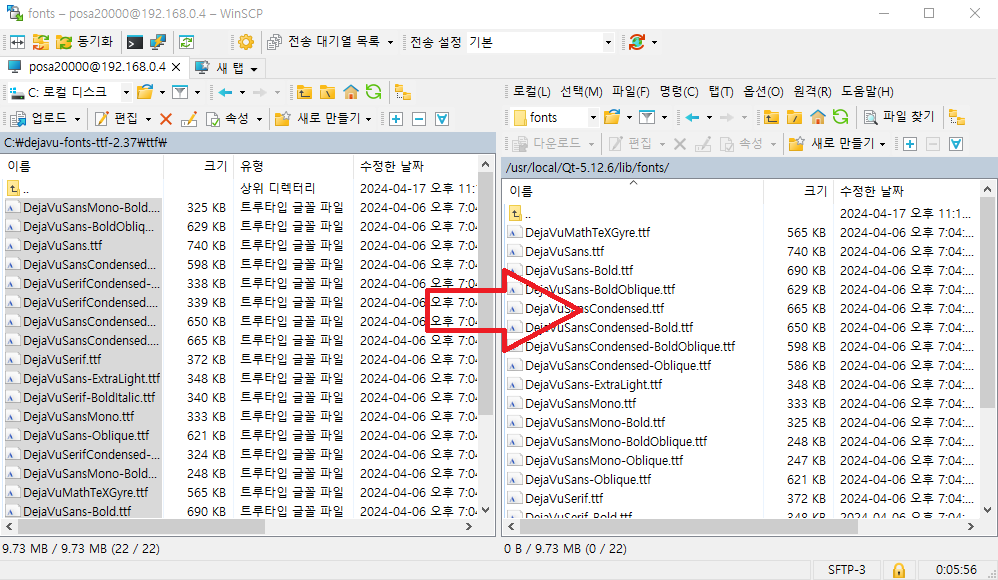Open the console terminal icon
Image resolution: width=998 pixels, height=580 pixels.
point(134,42)
